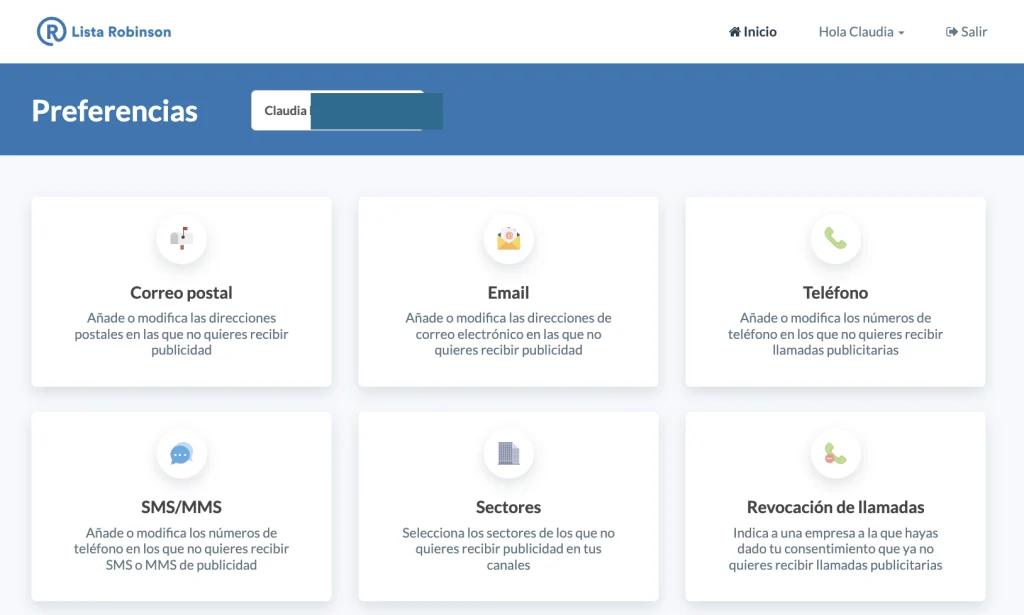Select the Teléfono handset icon
This screenshot has width=1024, height=615.
[836, 239]
